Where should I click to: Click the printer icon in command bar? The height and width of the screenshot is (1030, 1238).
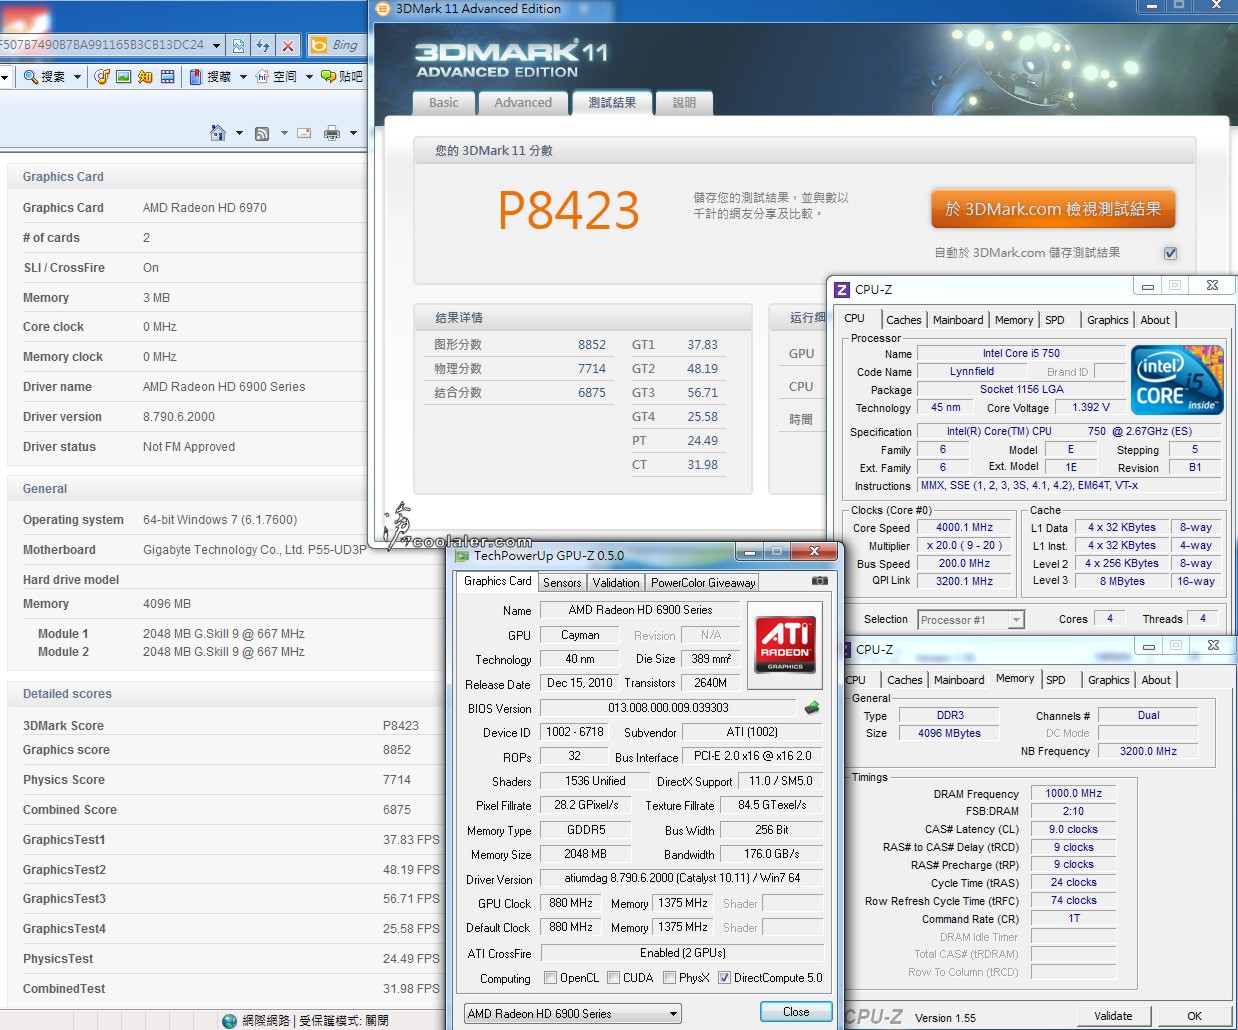click(x=332, y=133)
